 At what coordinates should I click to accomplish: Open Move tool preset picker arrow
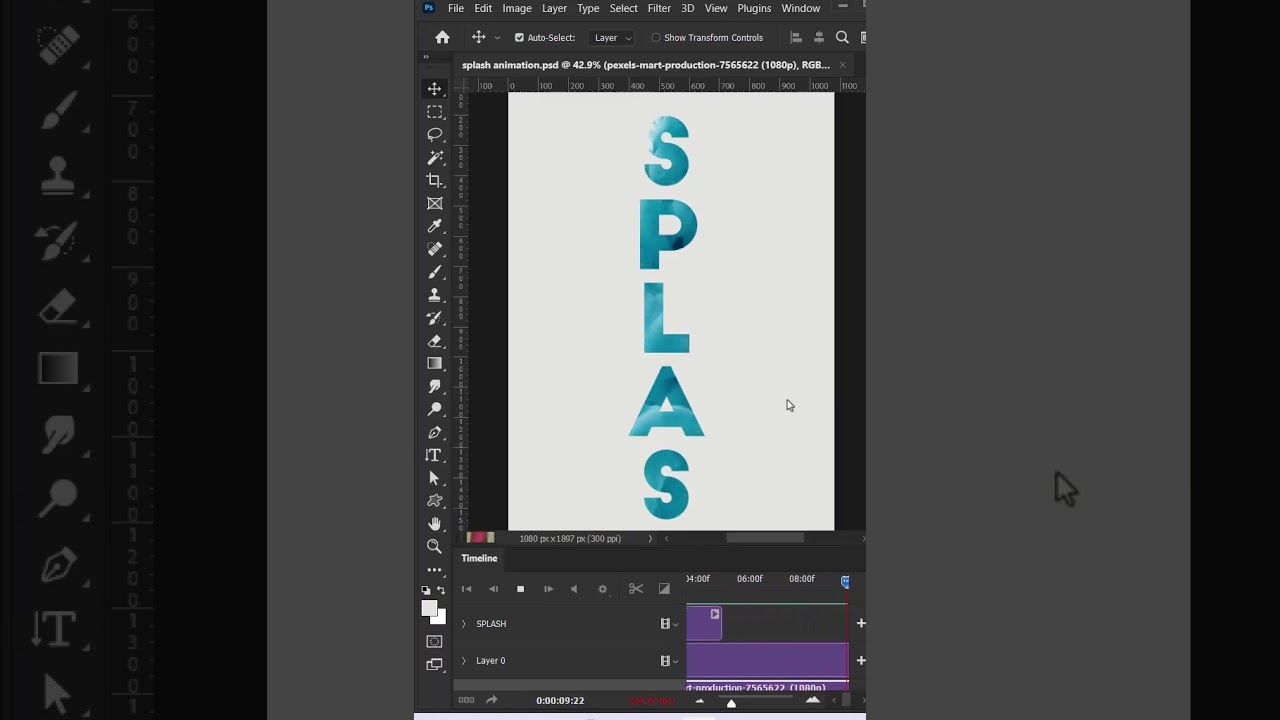[x=497, y=38]
